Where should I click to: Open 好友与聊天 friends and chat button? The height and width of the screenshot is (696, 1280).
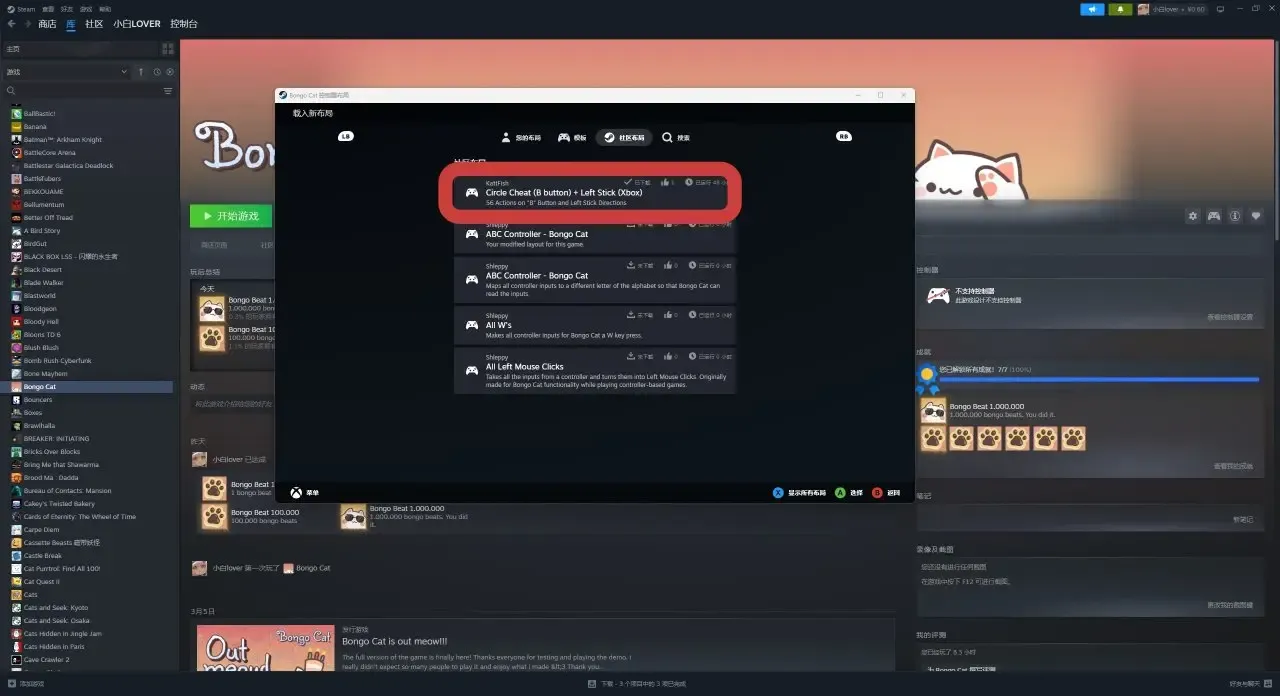pyautogui.click(x=1249, y=684)
